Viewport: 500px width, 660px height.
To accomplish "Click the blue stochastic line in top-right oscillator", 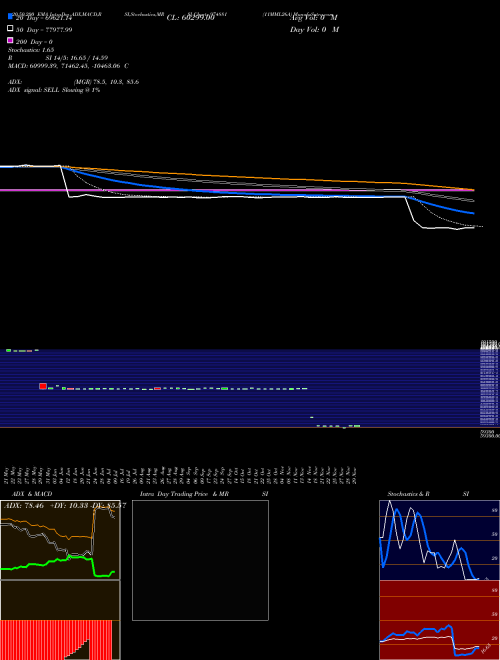I will point(429,543).
